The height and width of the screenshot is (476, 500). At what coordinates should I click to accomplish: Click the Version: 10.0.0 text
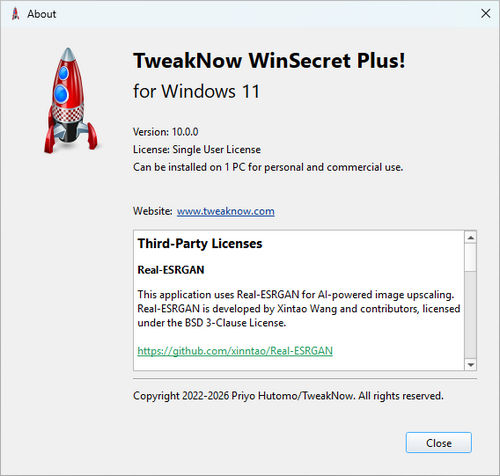click(x=166, y=132)
